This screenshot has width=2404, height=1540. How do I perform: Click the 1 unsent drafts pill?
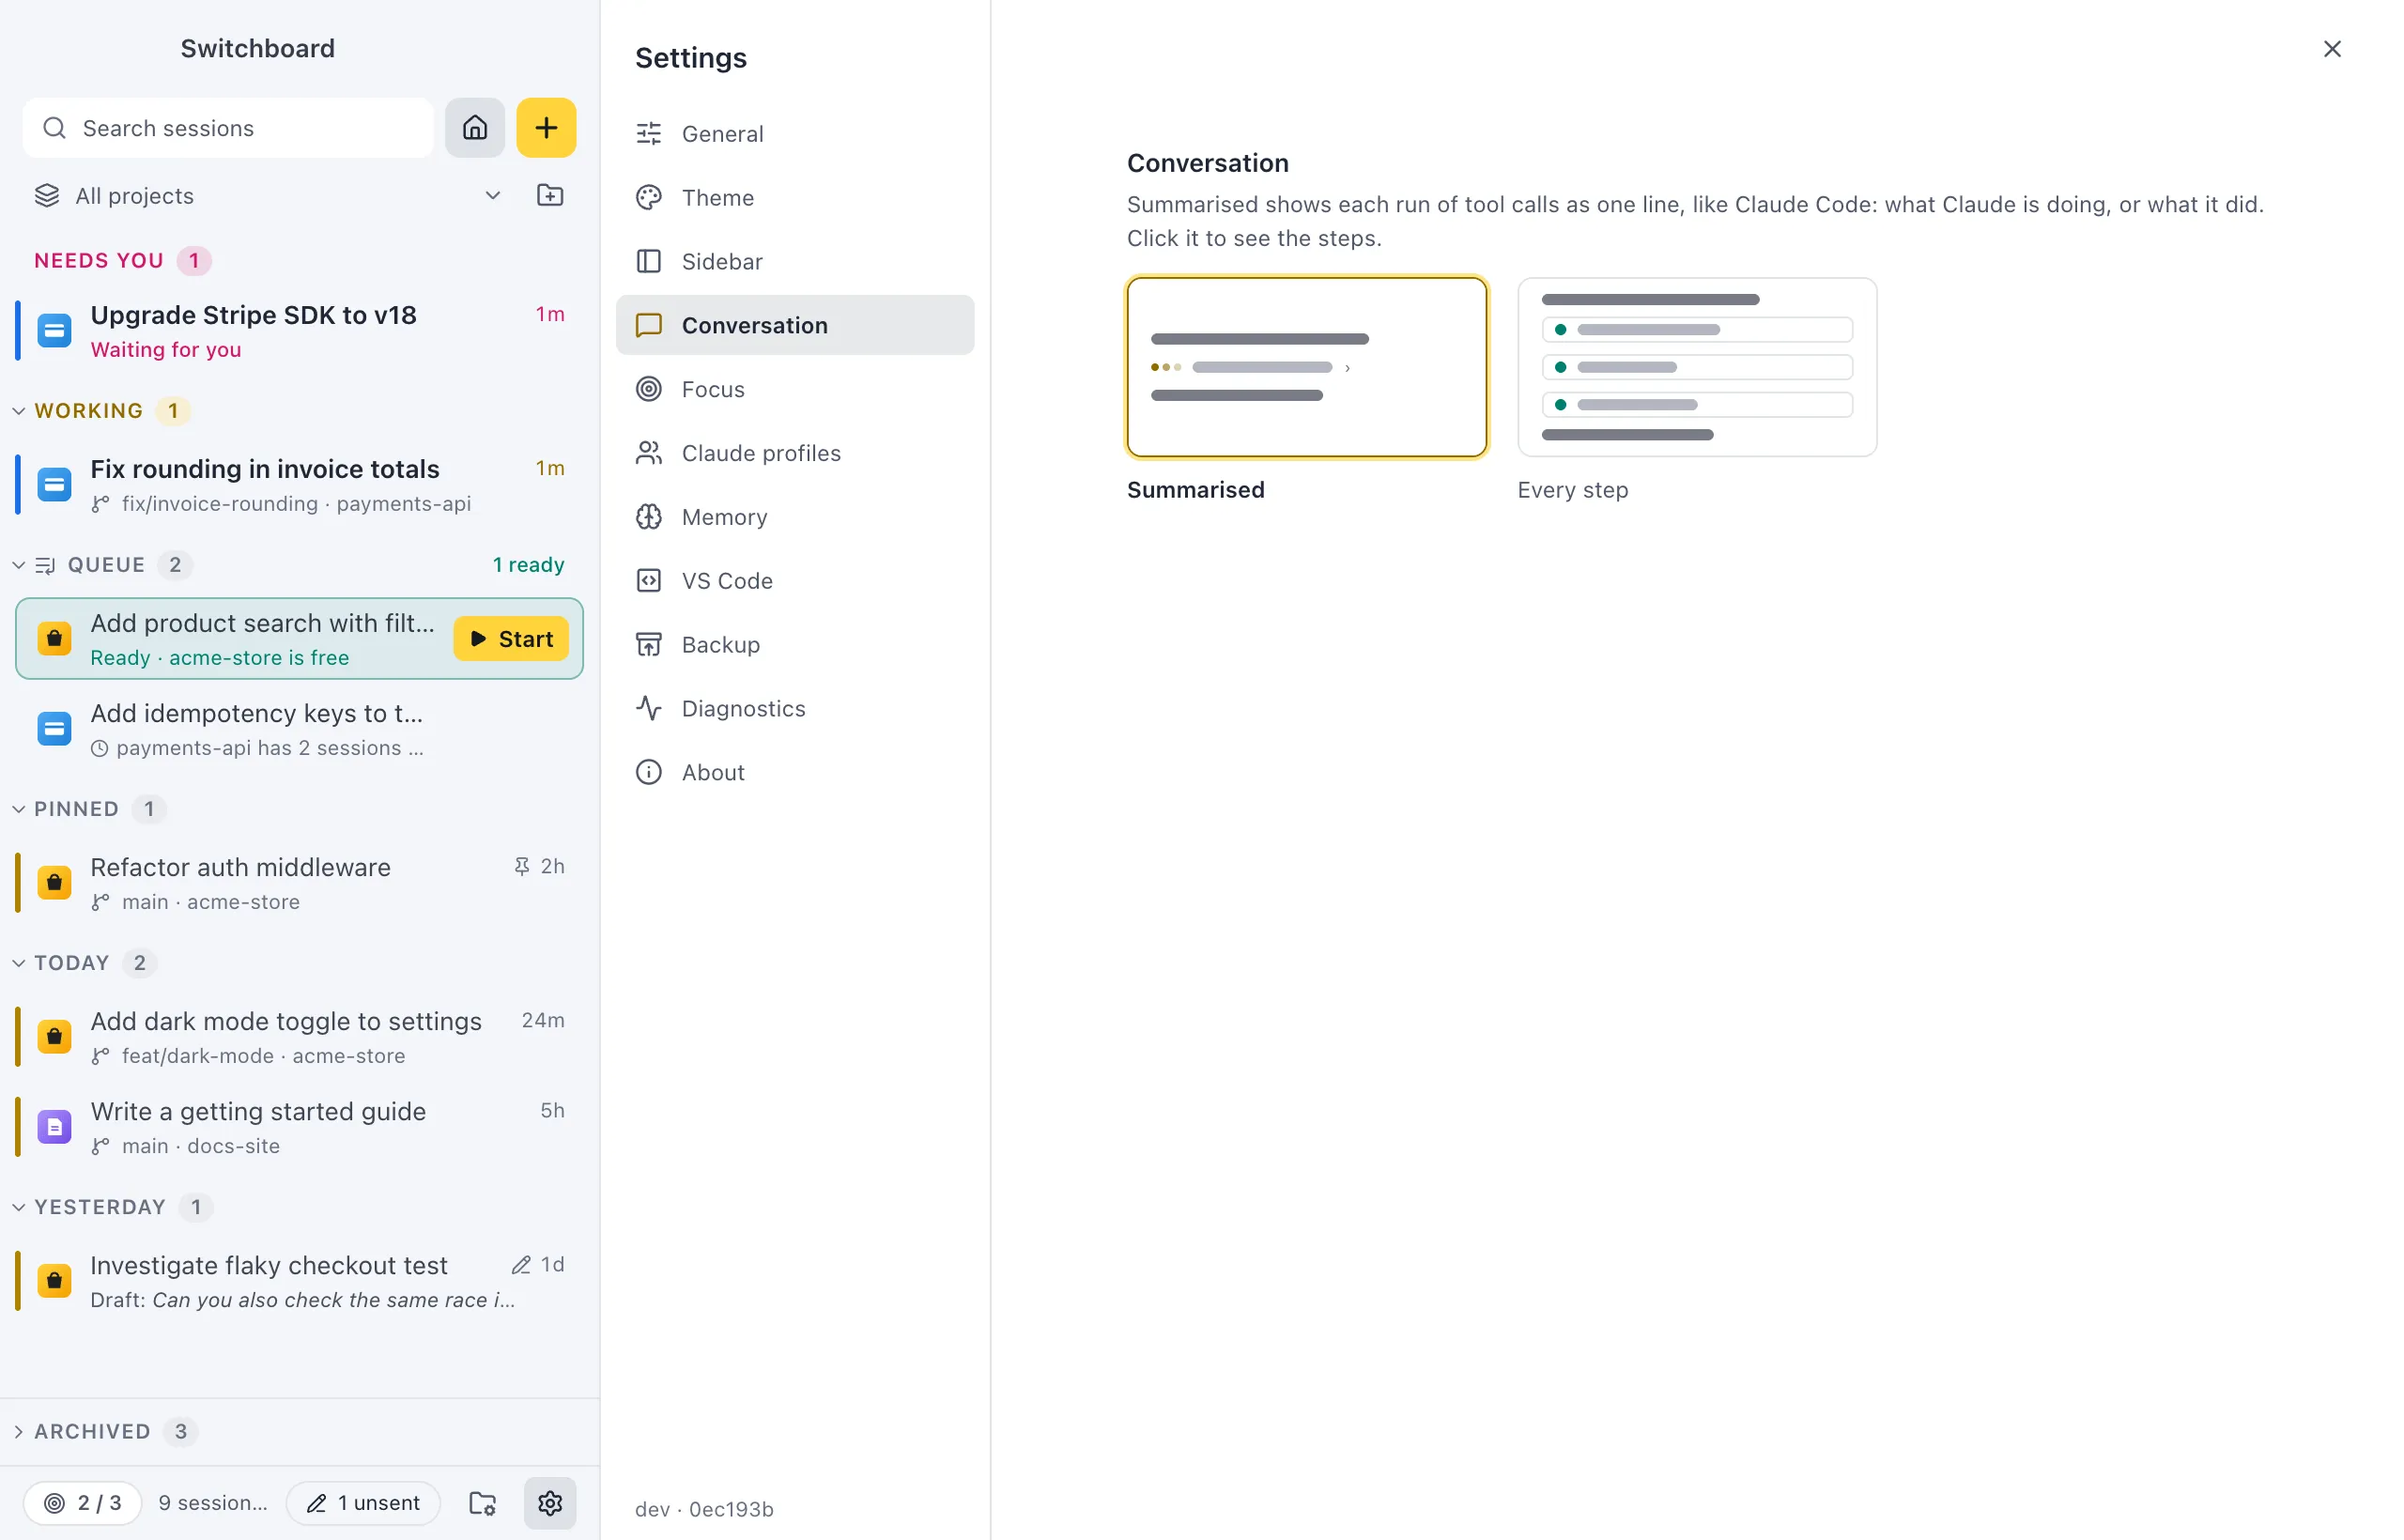click(x=364, y=1503)
